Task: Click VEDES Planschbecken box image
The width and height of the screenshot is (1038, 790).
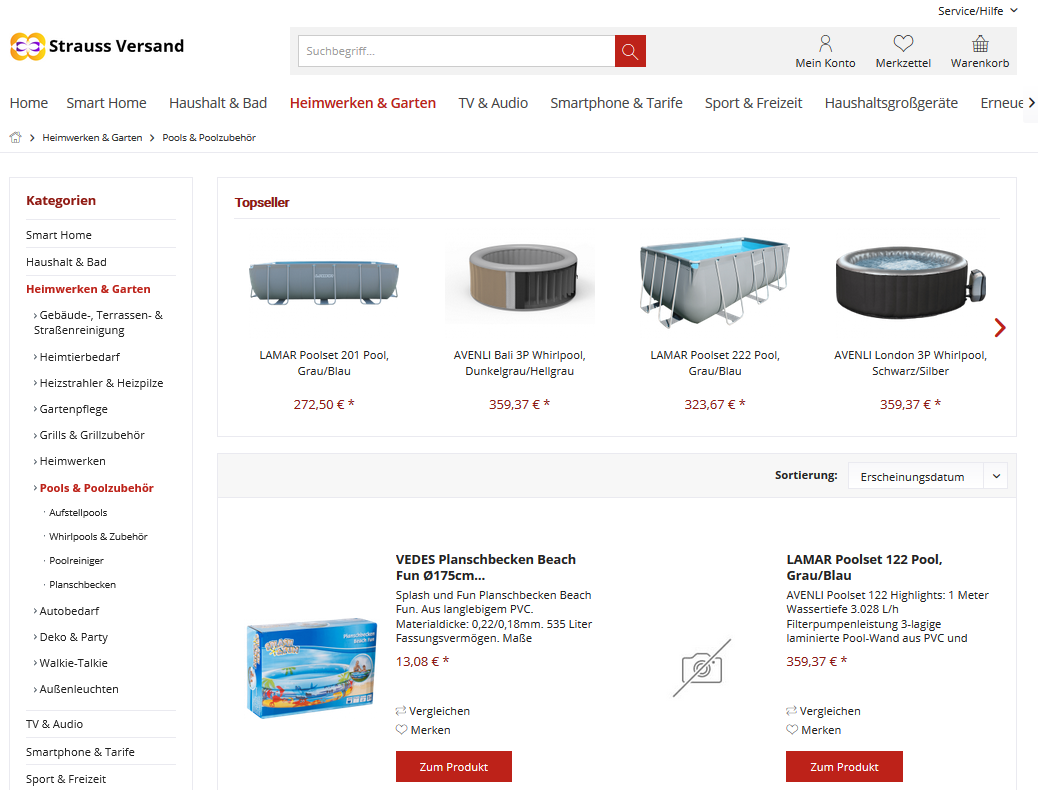Action: pyautogui.click(x=311, y=667)
